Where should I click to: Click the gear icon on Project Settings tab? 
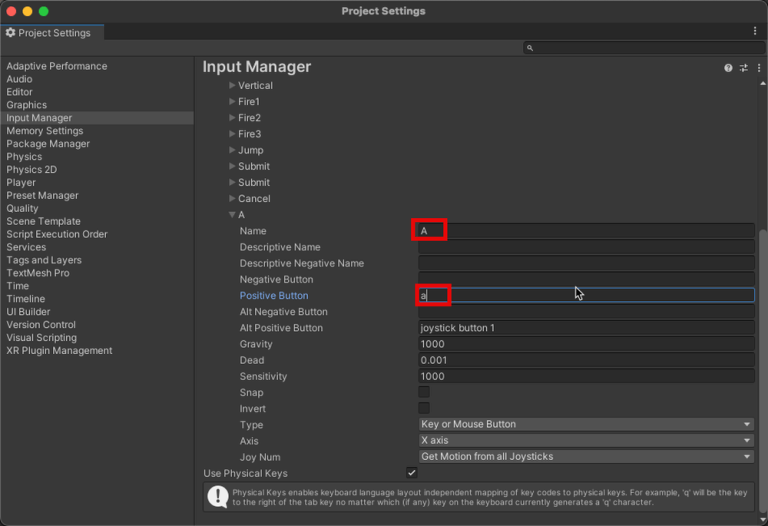click(x=11, y=33)
